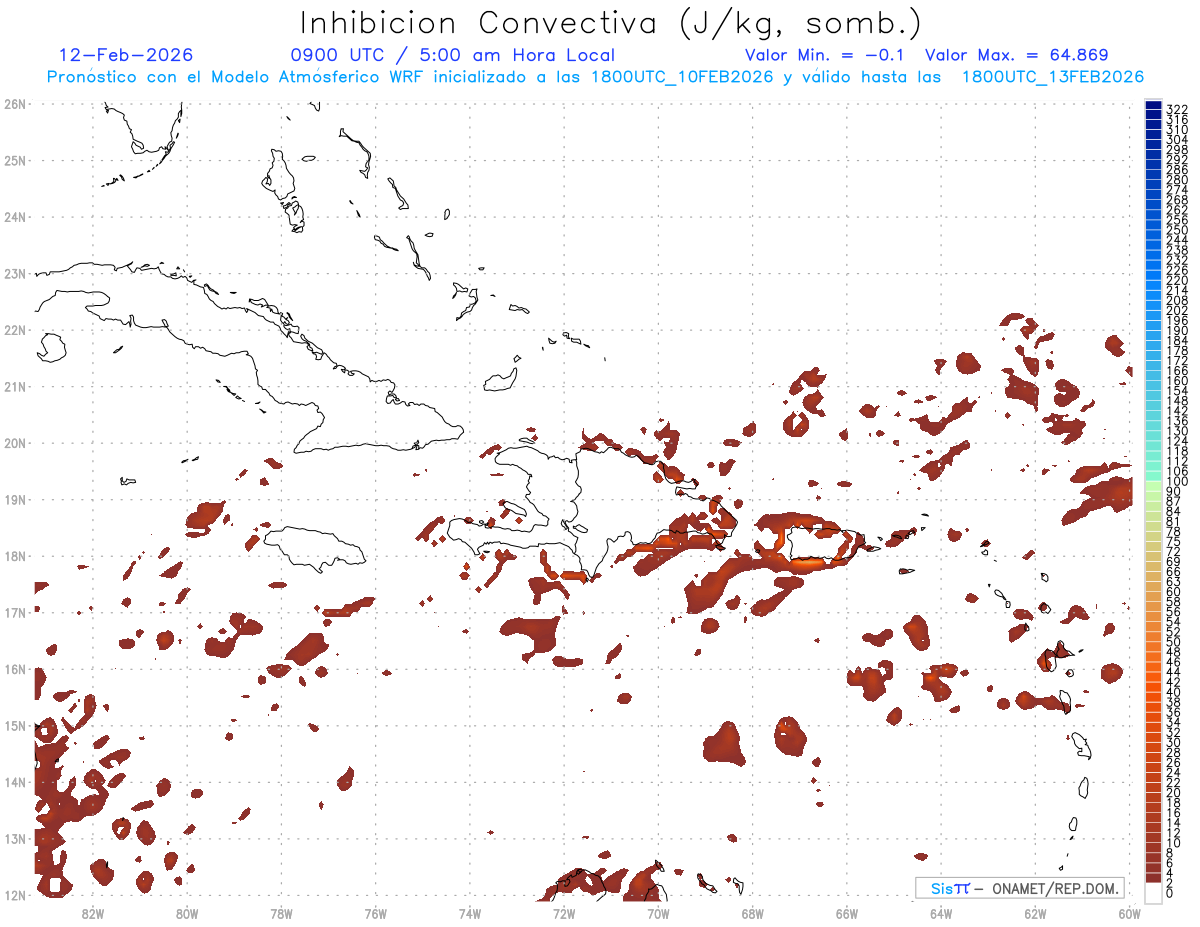Screen dimensions: 1200x927
Task: Click the "17N" latitude label
Action: click(x=15, y=612)
